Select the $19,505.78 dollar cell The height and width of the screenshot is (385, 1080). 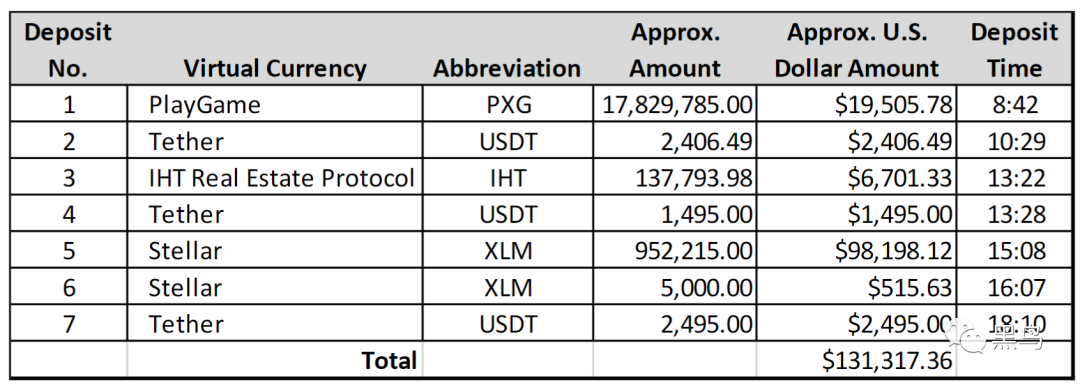pyautogui.click(x=856, y=104)
